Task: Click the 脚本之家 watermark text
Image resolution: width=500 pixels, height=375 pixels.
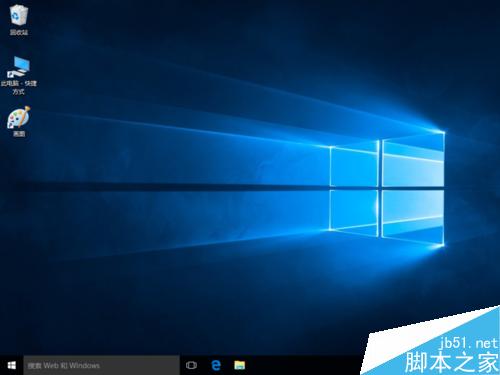Action: click(451, 362)
